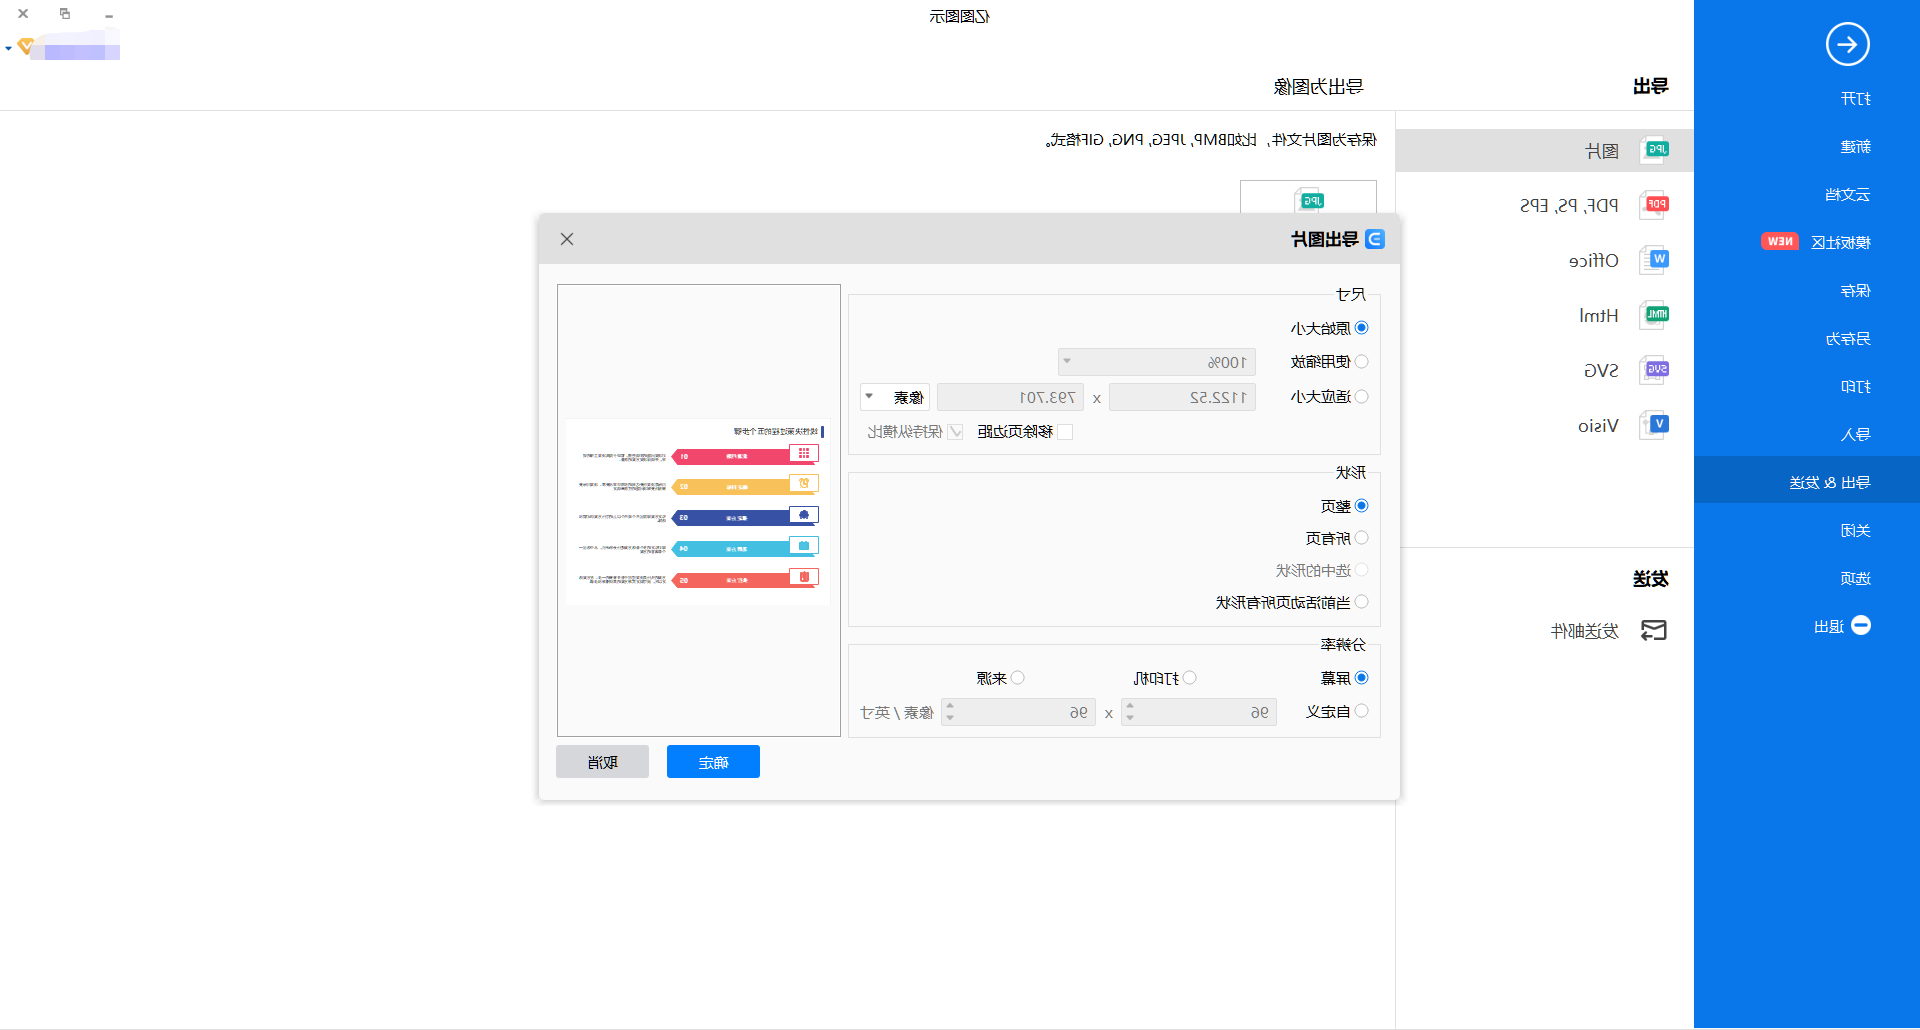
Task: Click the stepper of second 96 field
Action: 950,712
